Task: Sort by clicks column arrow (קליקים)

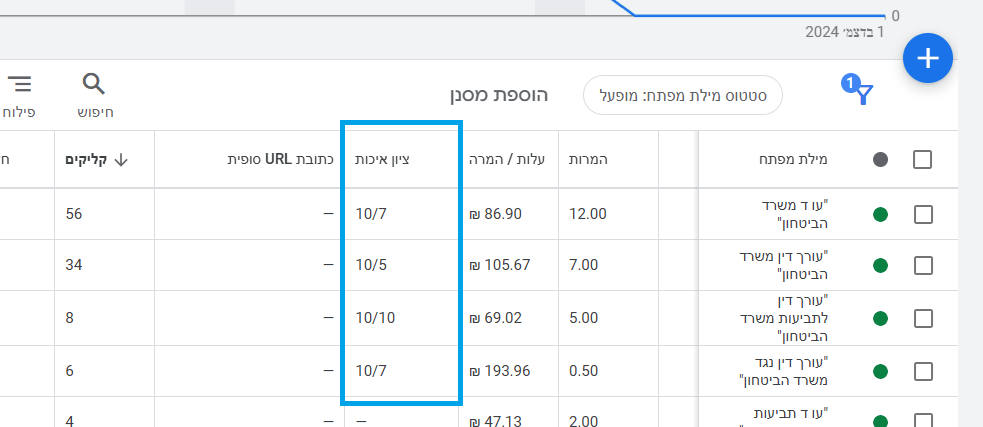Action: pos(121,161)
